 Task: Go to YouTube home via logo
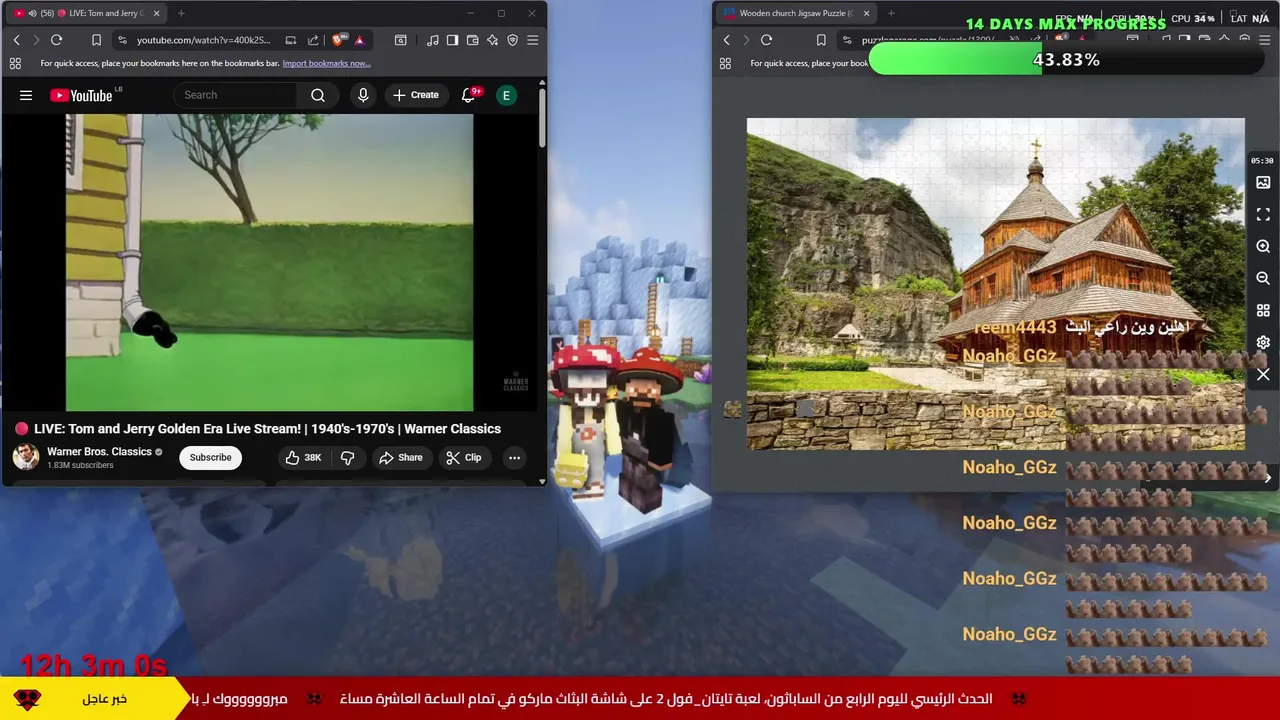(81, 95)
